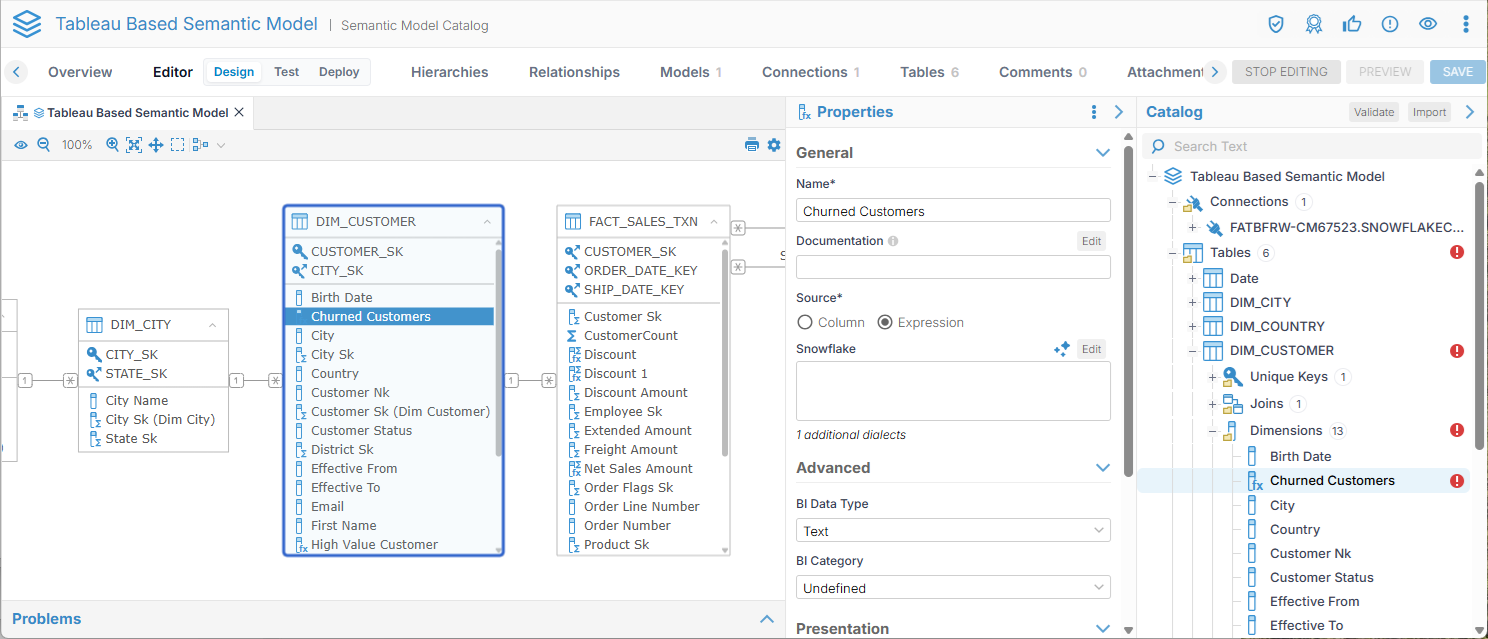The image size is (1488, 639).
Task: Select the Column source radio button
Action: click(805, 322)
